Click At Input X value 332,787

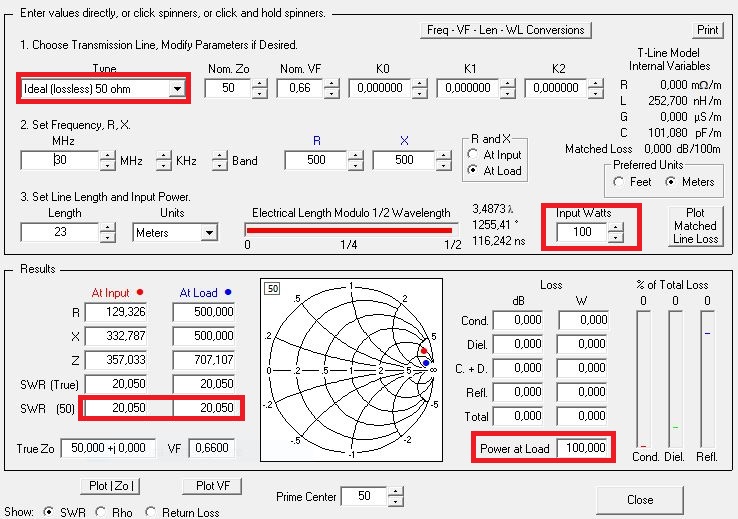pyautogui.click(x=116, y=336)
